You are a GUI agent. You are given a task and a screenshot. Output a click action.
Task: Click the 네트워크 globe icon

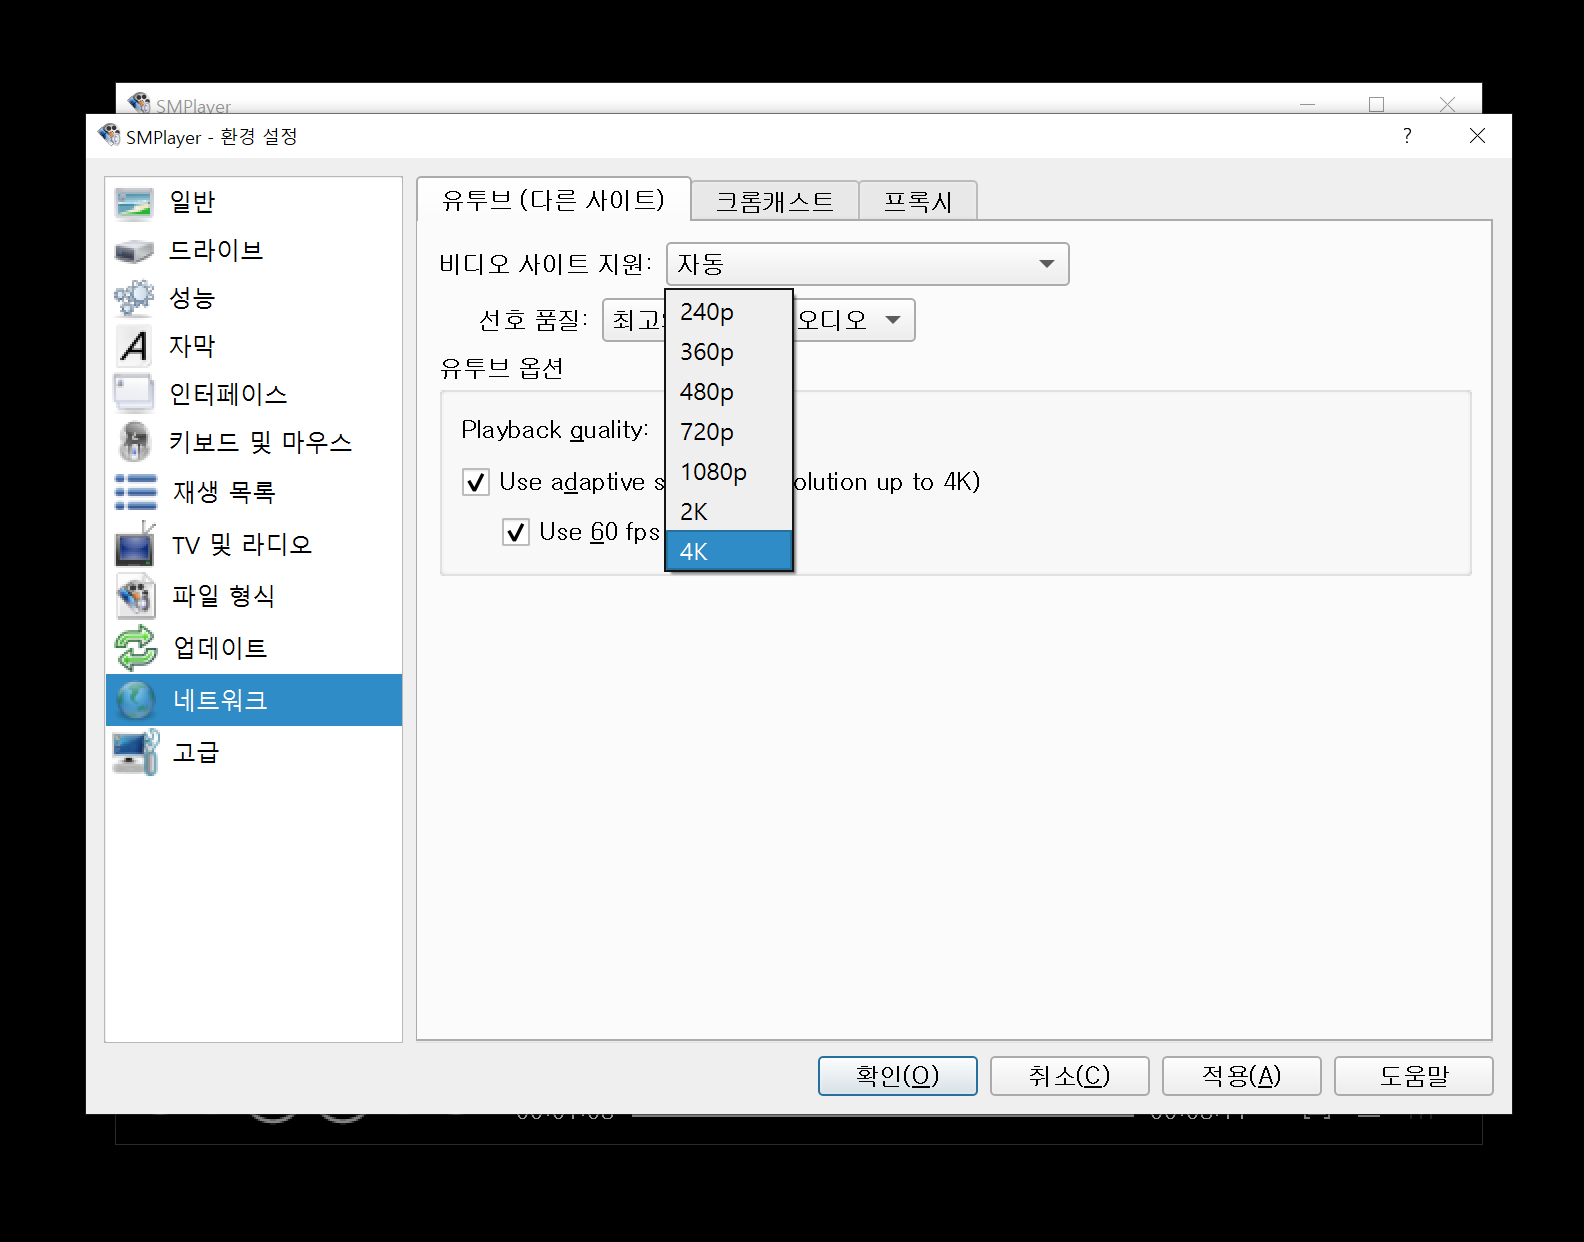click(x=135, y=700)
